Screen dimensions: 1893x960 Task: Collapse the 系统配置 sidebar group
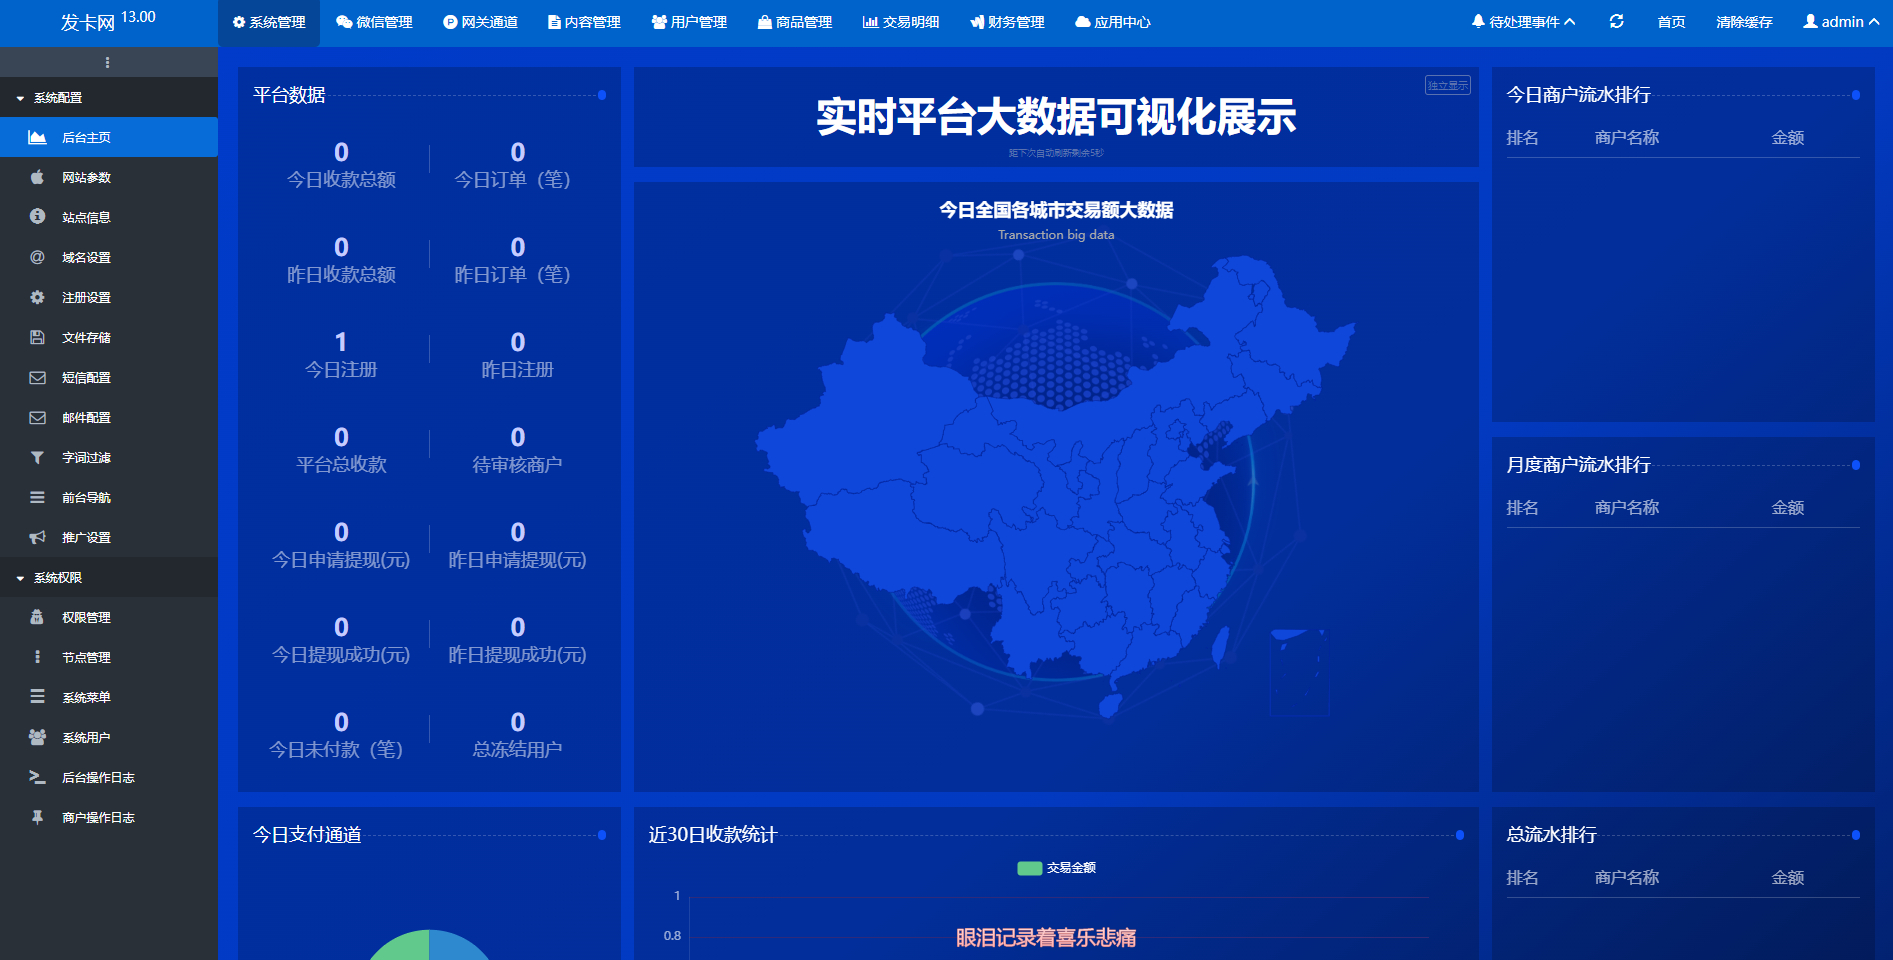58,98
